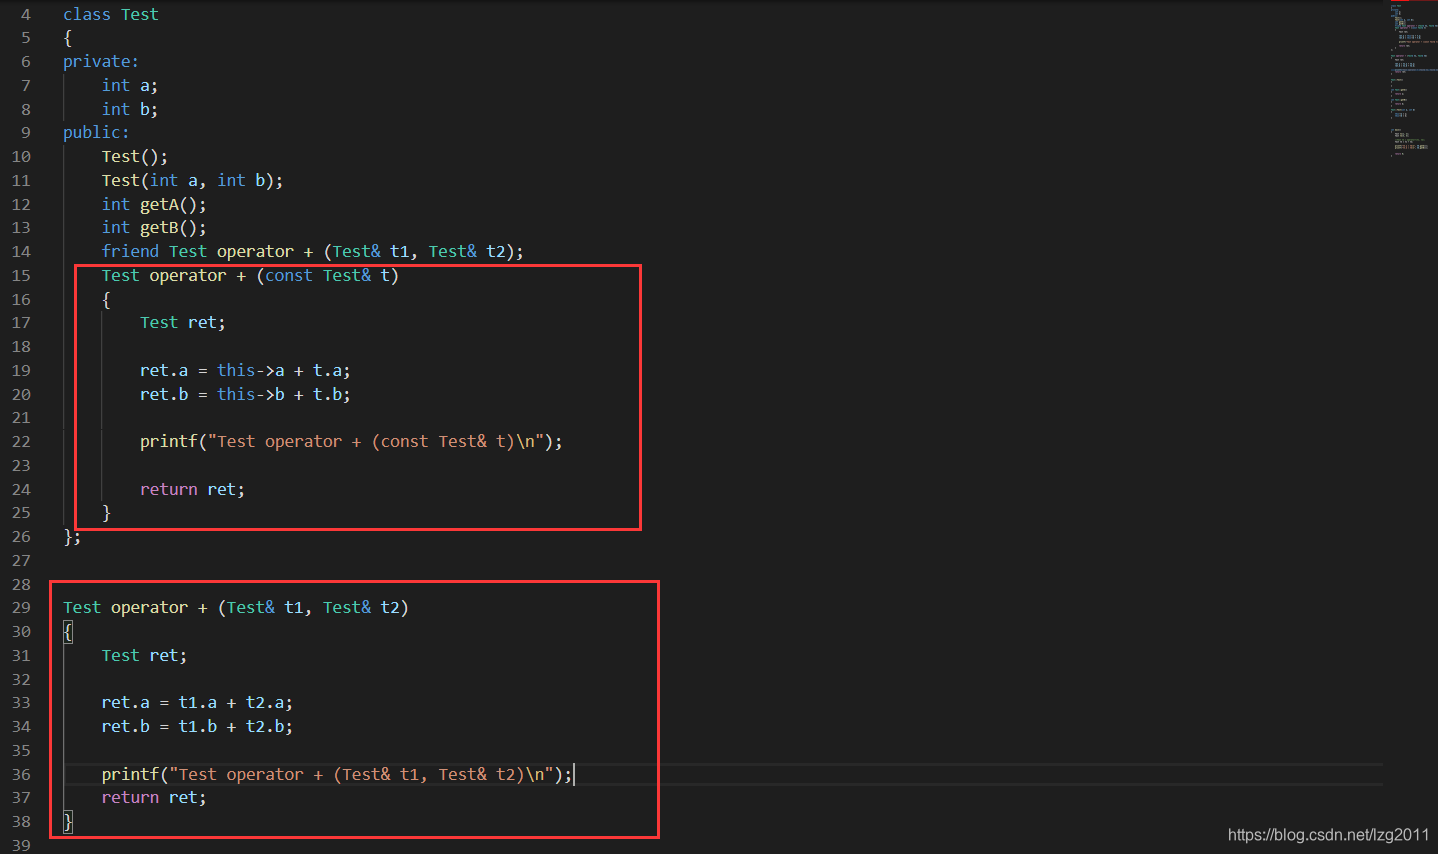1438x854 pixels.
Task: Click line number 26 in the gutter
Action: point(21,537)
